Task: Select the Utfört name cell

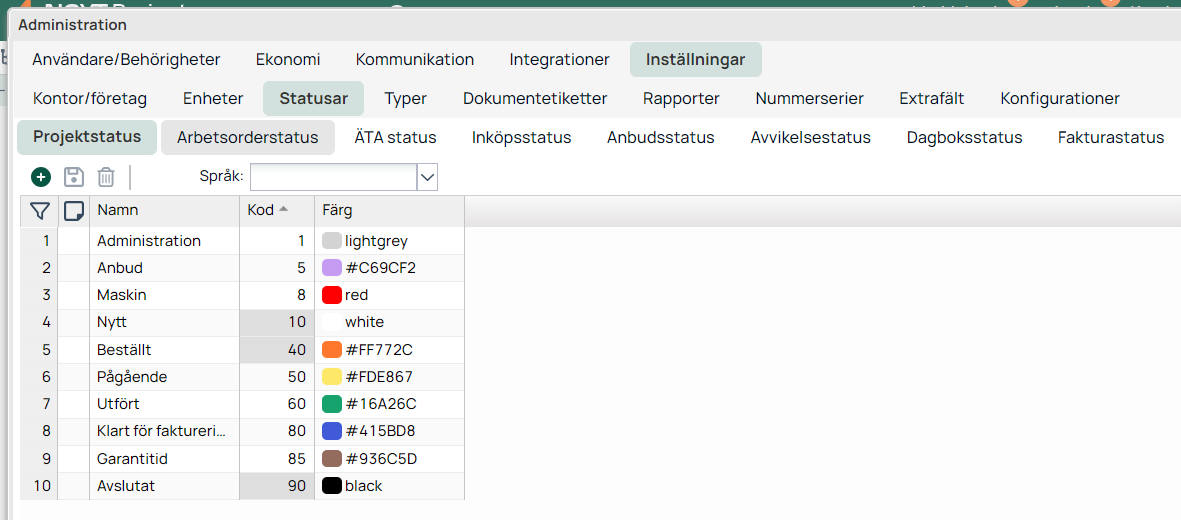Action: click(164, 404)
